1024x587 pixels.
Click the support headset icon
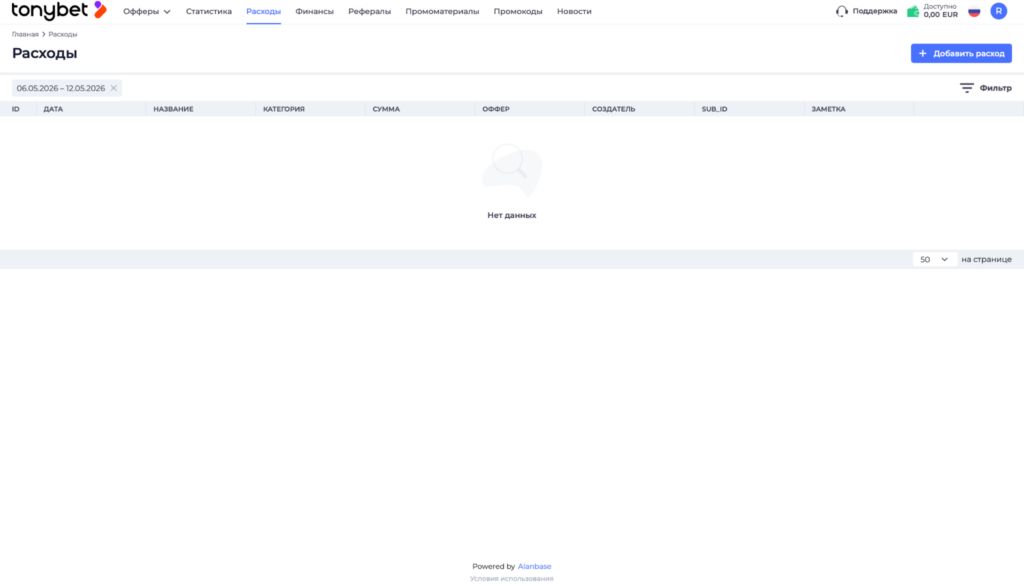click(x=842, y=11)
